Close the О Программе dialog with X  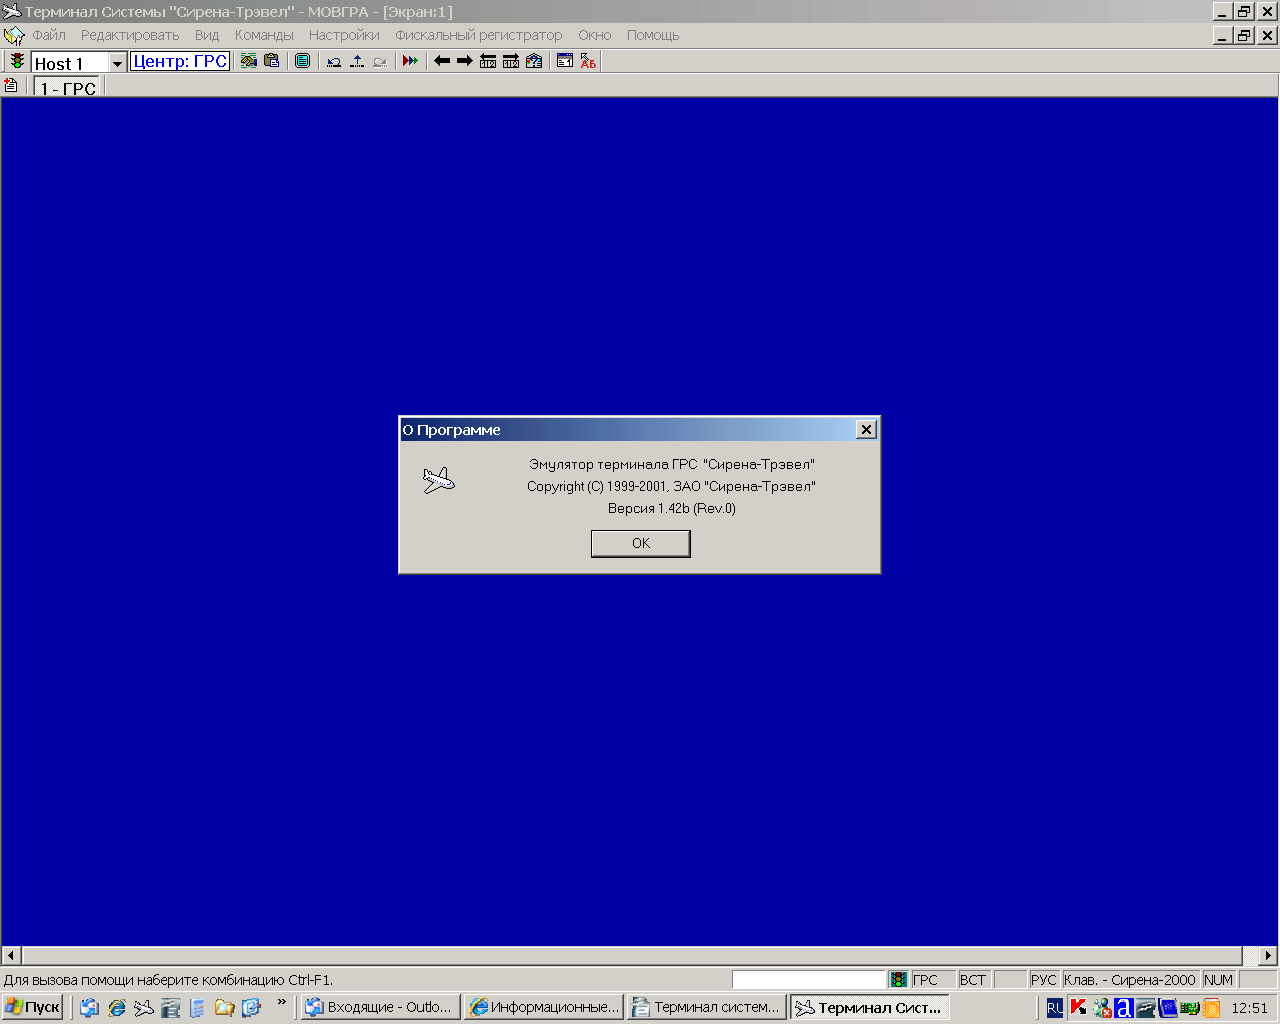(867, 429)
